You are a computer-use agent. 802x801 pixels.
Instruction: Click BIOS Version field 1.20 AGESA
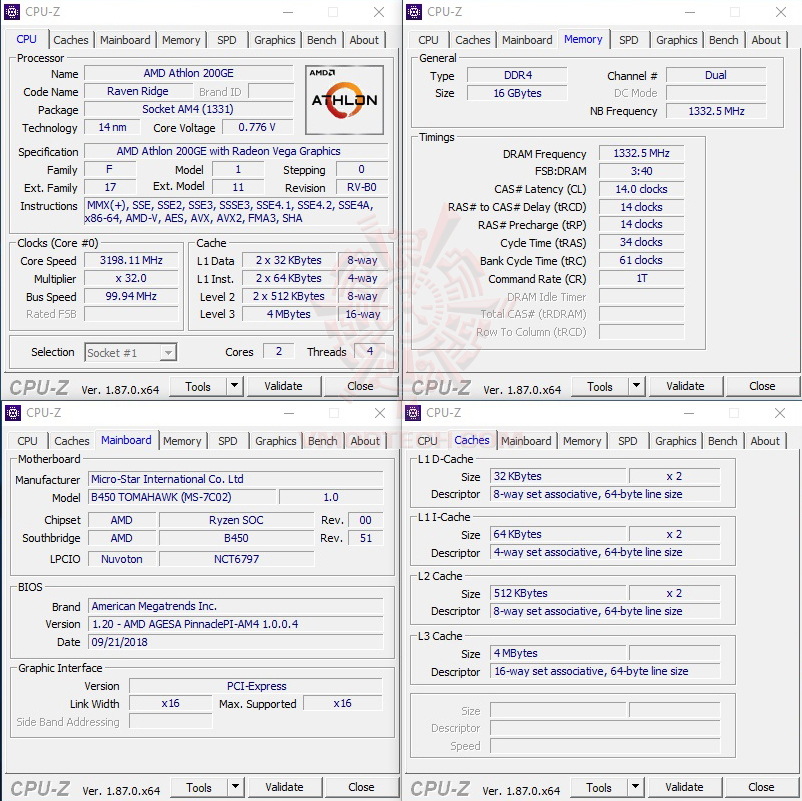point(236,624)
